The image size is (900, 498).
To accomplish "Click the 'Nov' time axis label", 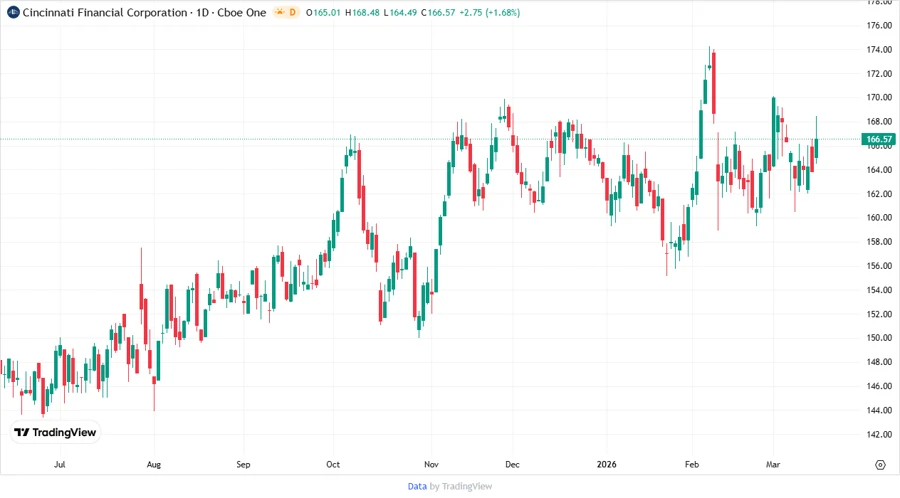I will point(431,464).
